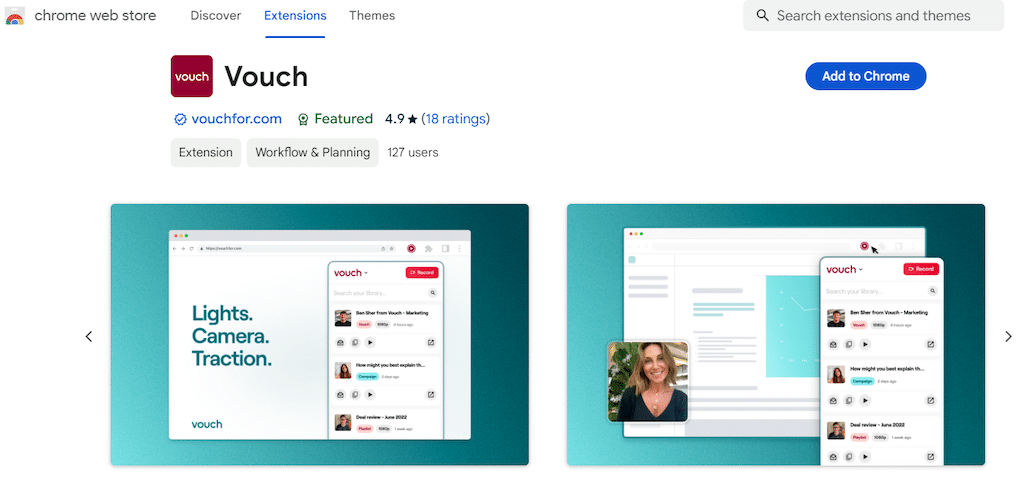Click the Vouch extension title
The height and width of the screenshot is (486, 1024).
266,76
